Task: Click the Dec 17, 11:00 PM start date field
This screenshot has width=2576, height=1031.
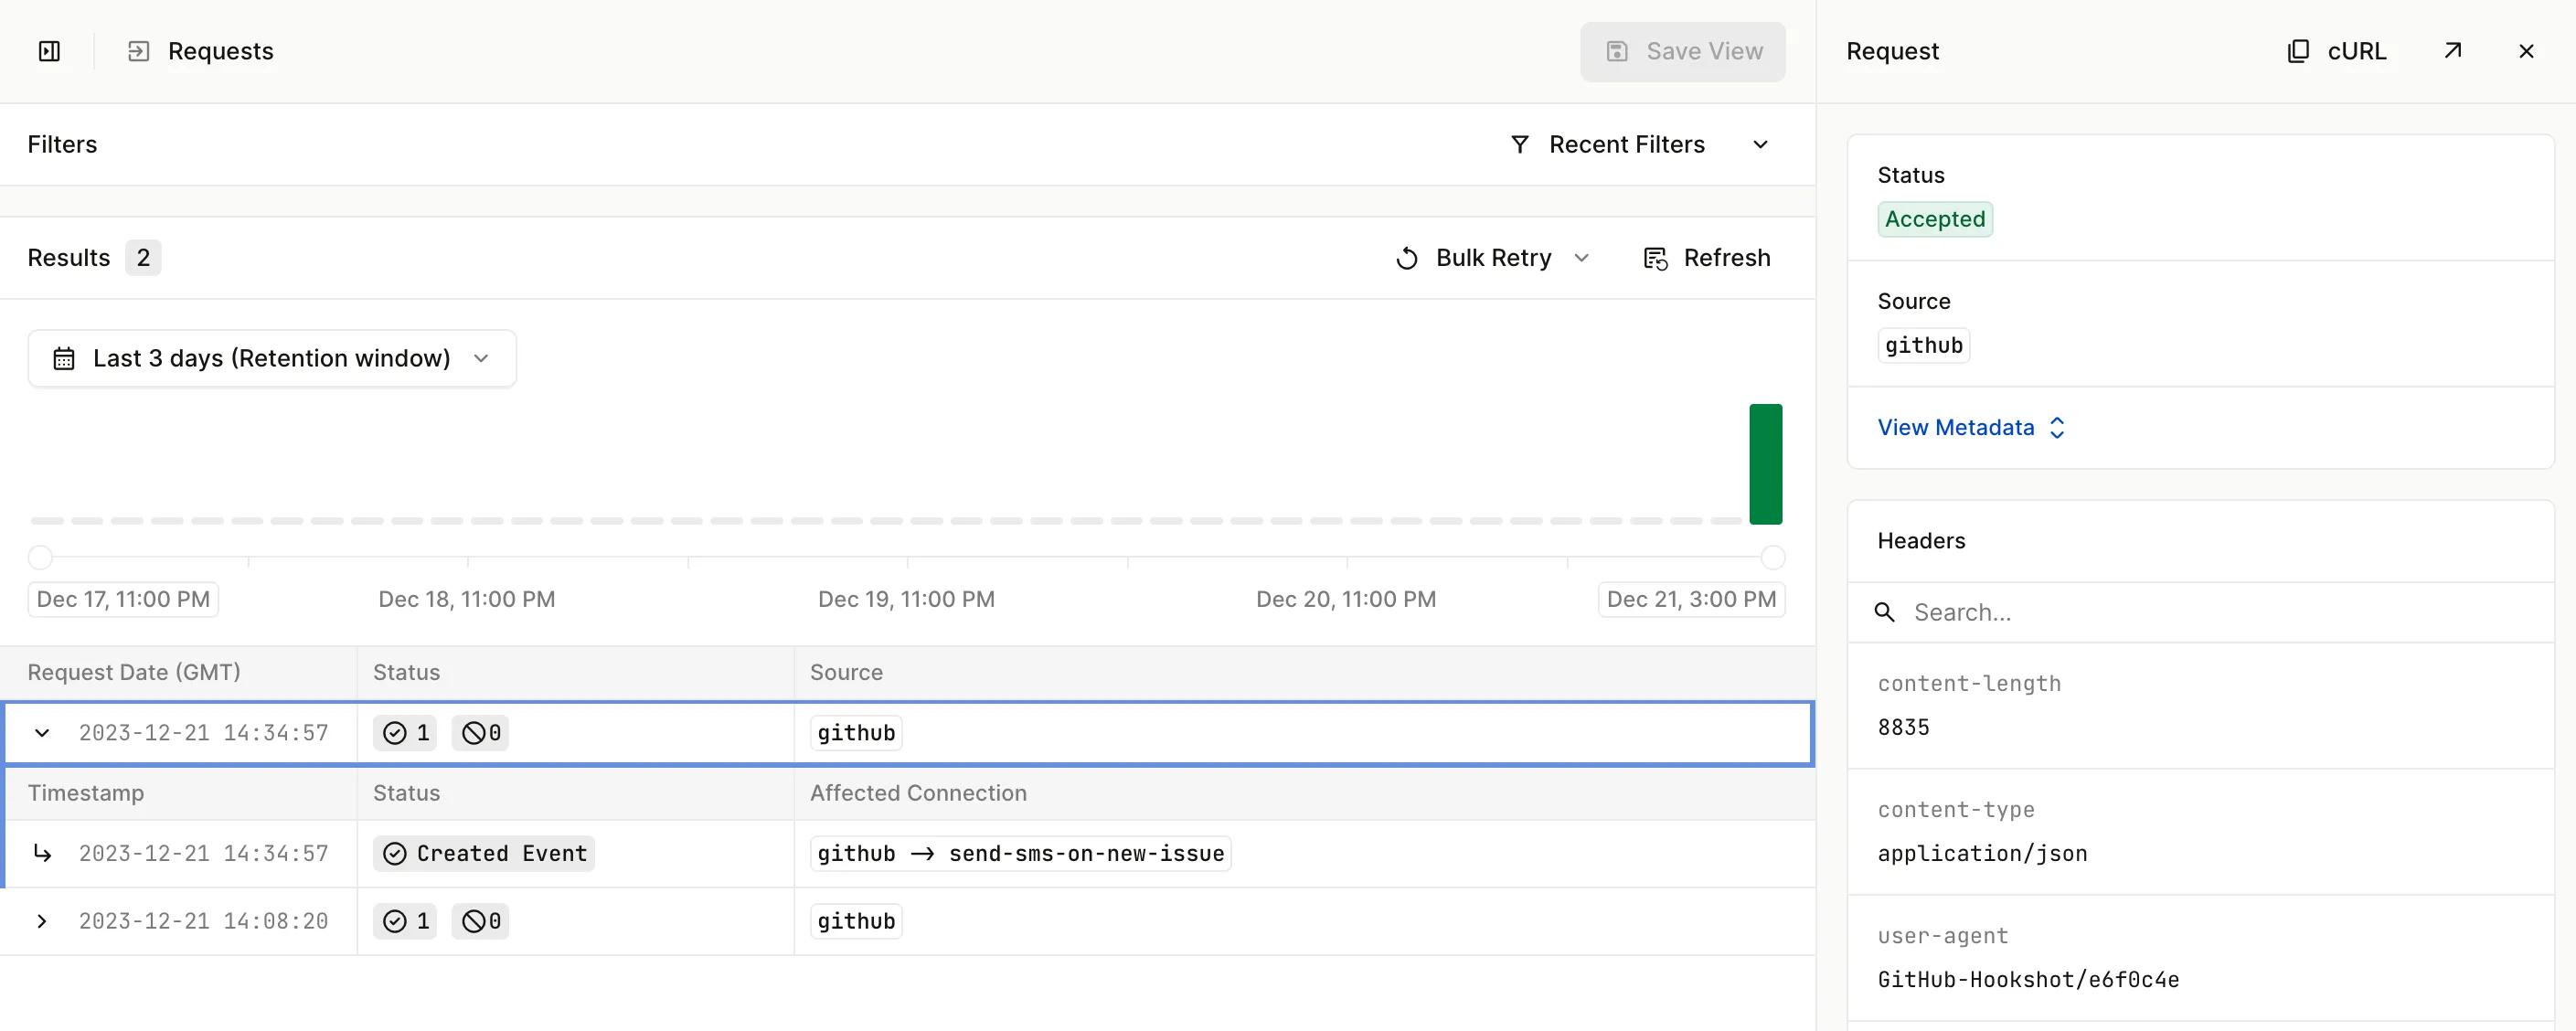Action: [123, 599]
